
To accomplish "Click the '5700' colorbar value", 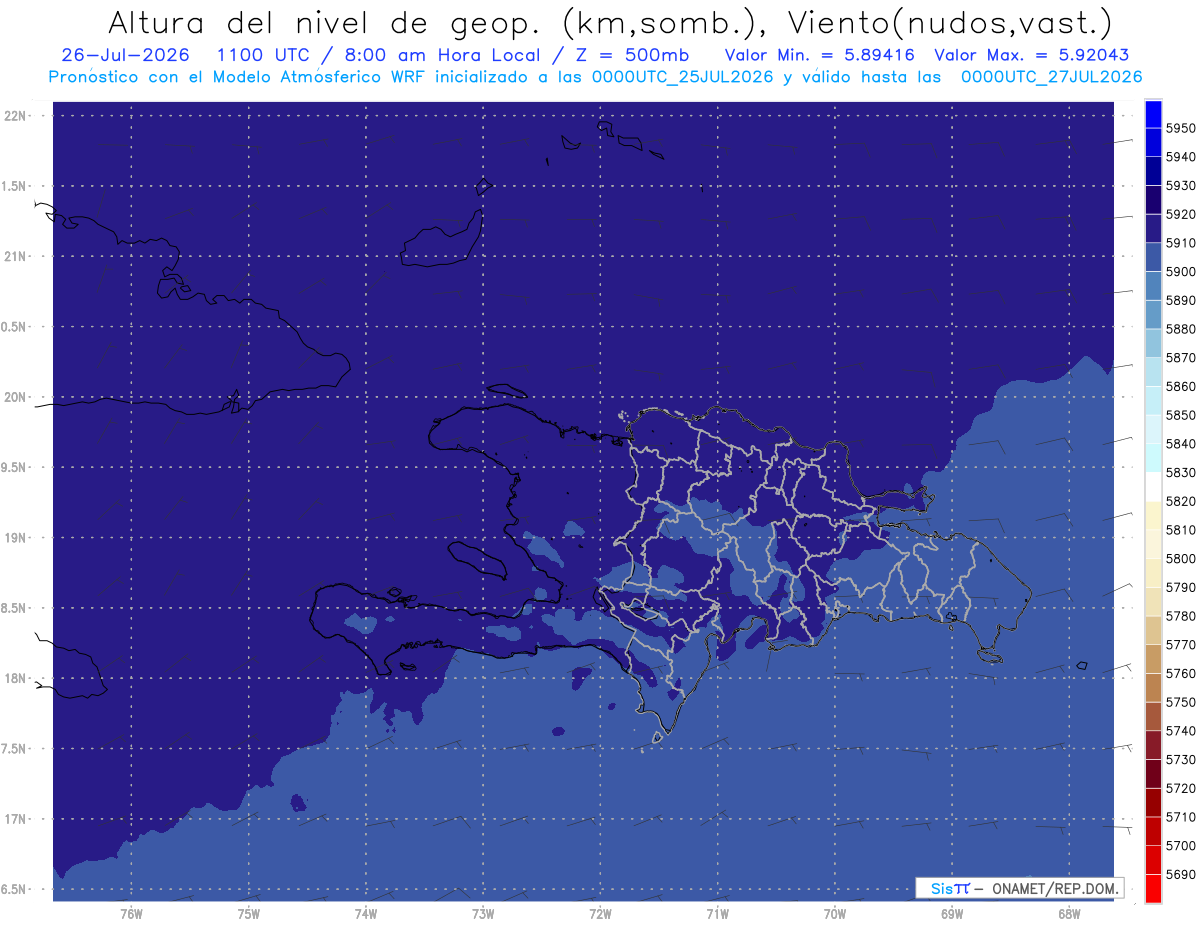I will [1181, 846].
